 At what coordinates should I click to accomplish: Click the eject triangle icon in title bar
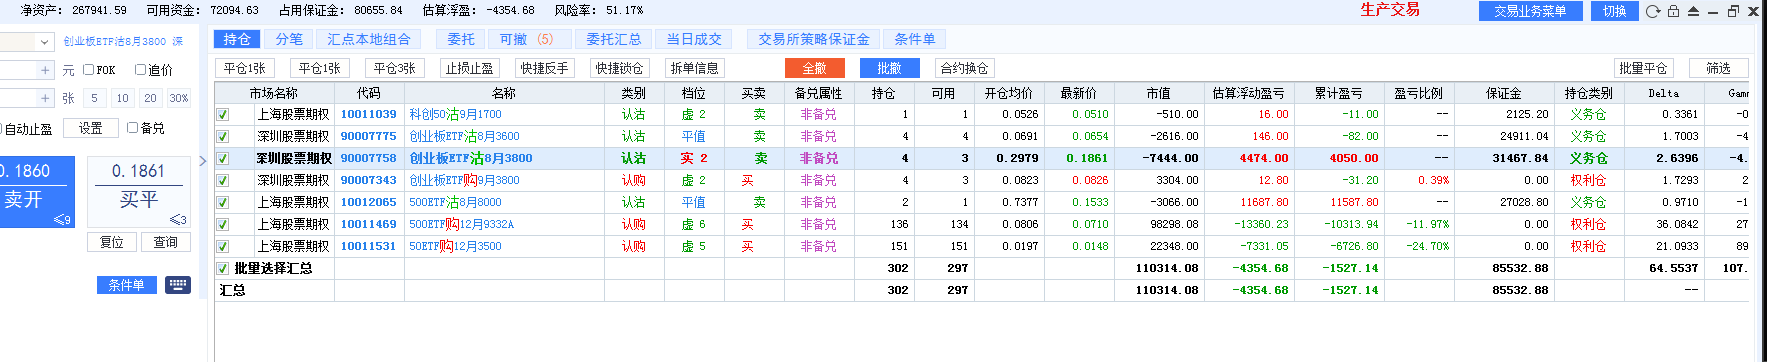tap(1693, 11)
